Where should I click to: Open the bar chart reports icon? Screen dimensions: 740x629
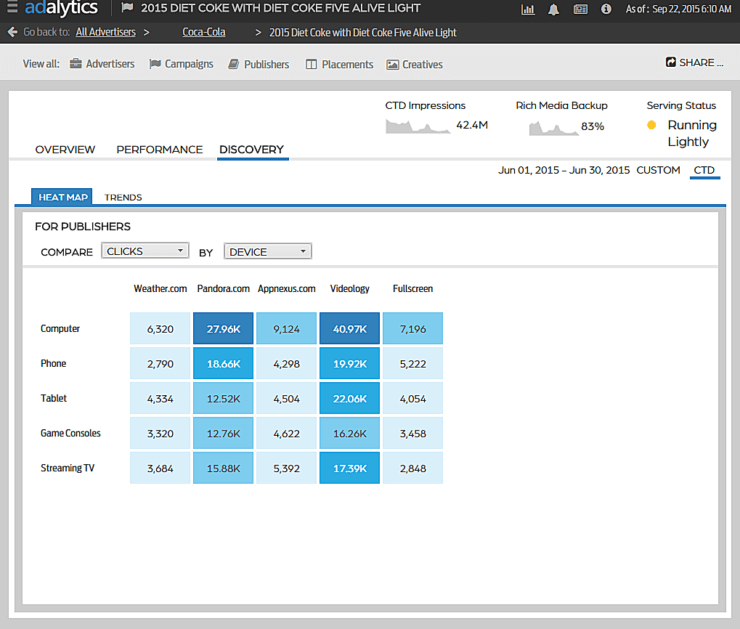pos(528,9)
